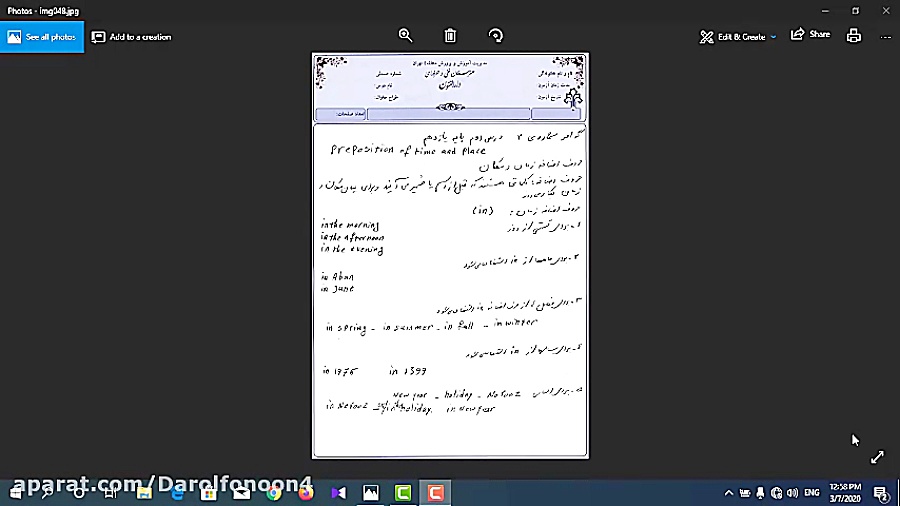Viewport: 900px width, 506px height.
Task: Click the battery tray icon
Action: click(744, 493)
